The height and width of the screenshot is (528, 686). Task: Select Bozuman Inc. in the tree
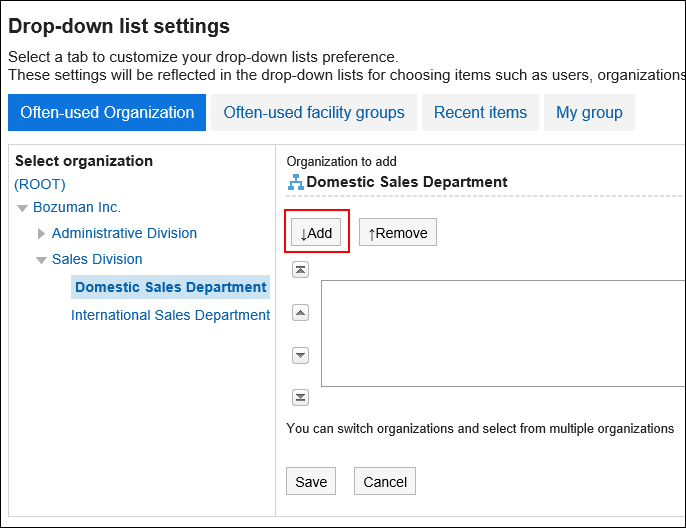[77, 207]
